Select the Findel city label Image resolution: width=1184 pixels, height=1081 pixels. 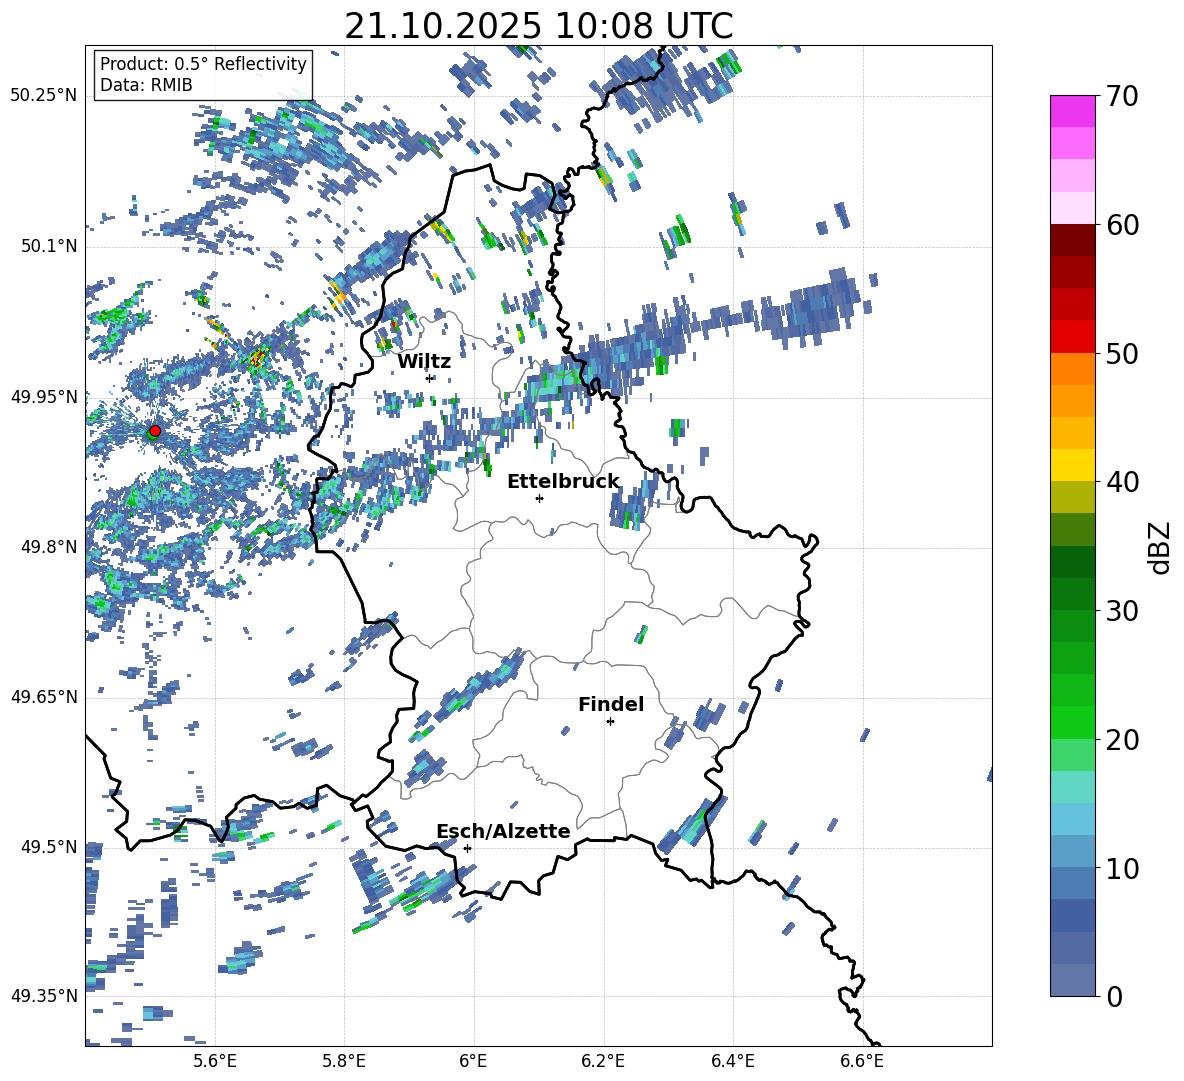point(611,704)
